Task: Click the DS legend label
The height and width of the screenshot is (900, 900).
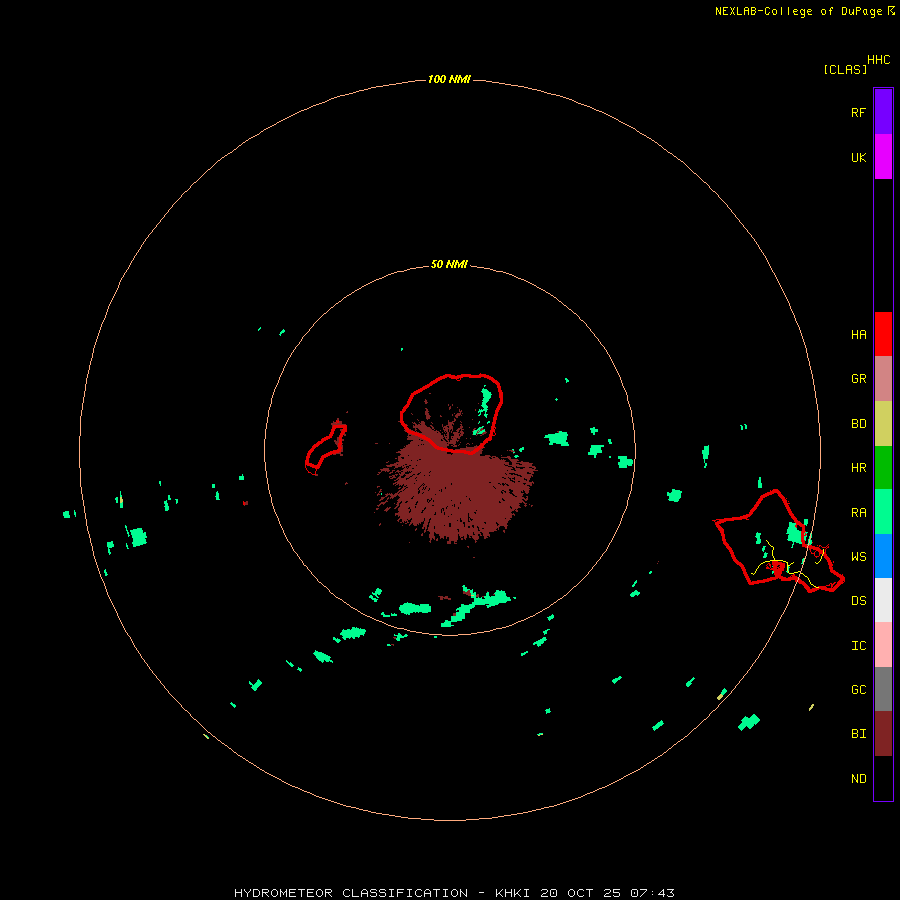Action: [858, 601]
